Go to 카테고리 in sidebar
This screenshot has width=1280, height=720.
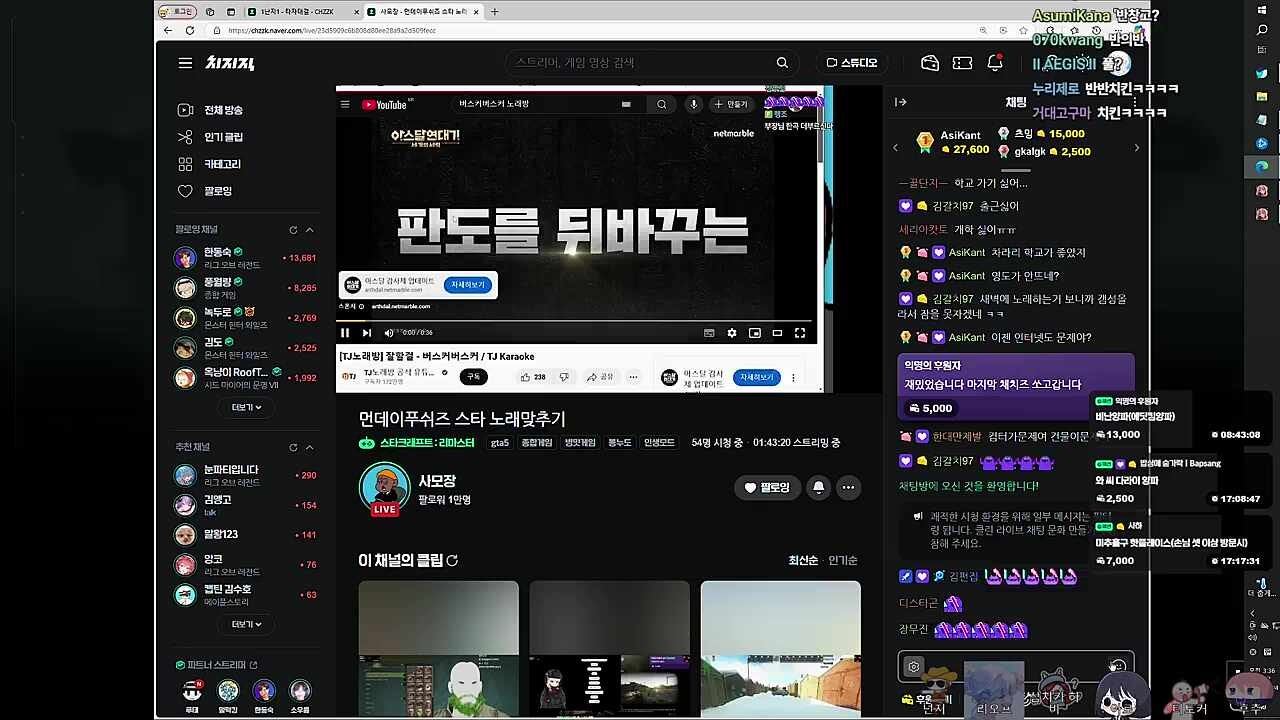209,164
